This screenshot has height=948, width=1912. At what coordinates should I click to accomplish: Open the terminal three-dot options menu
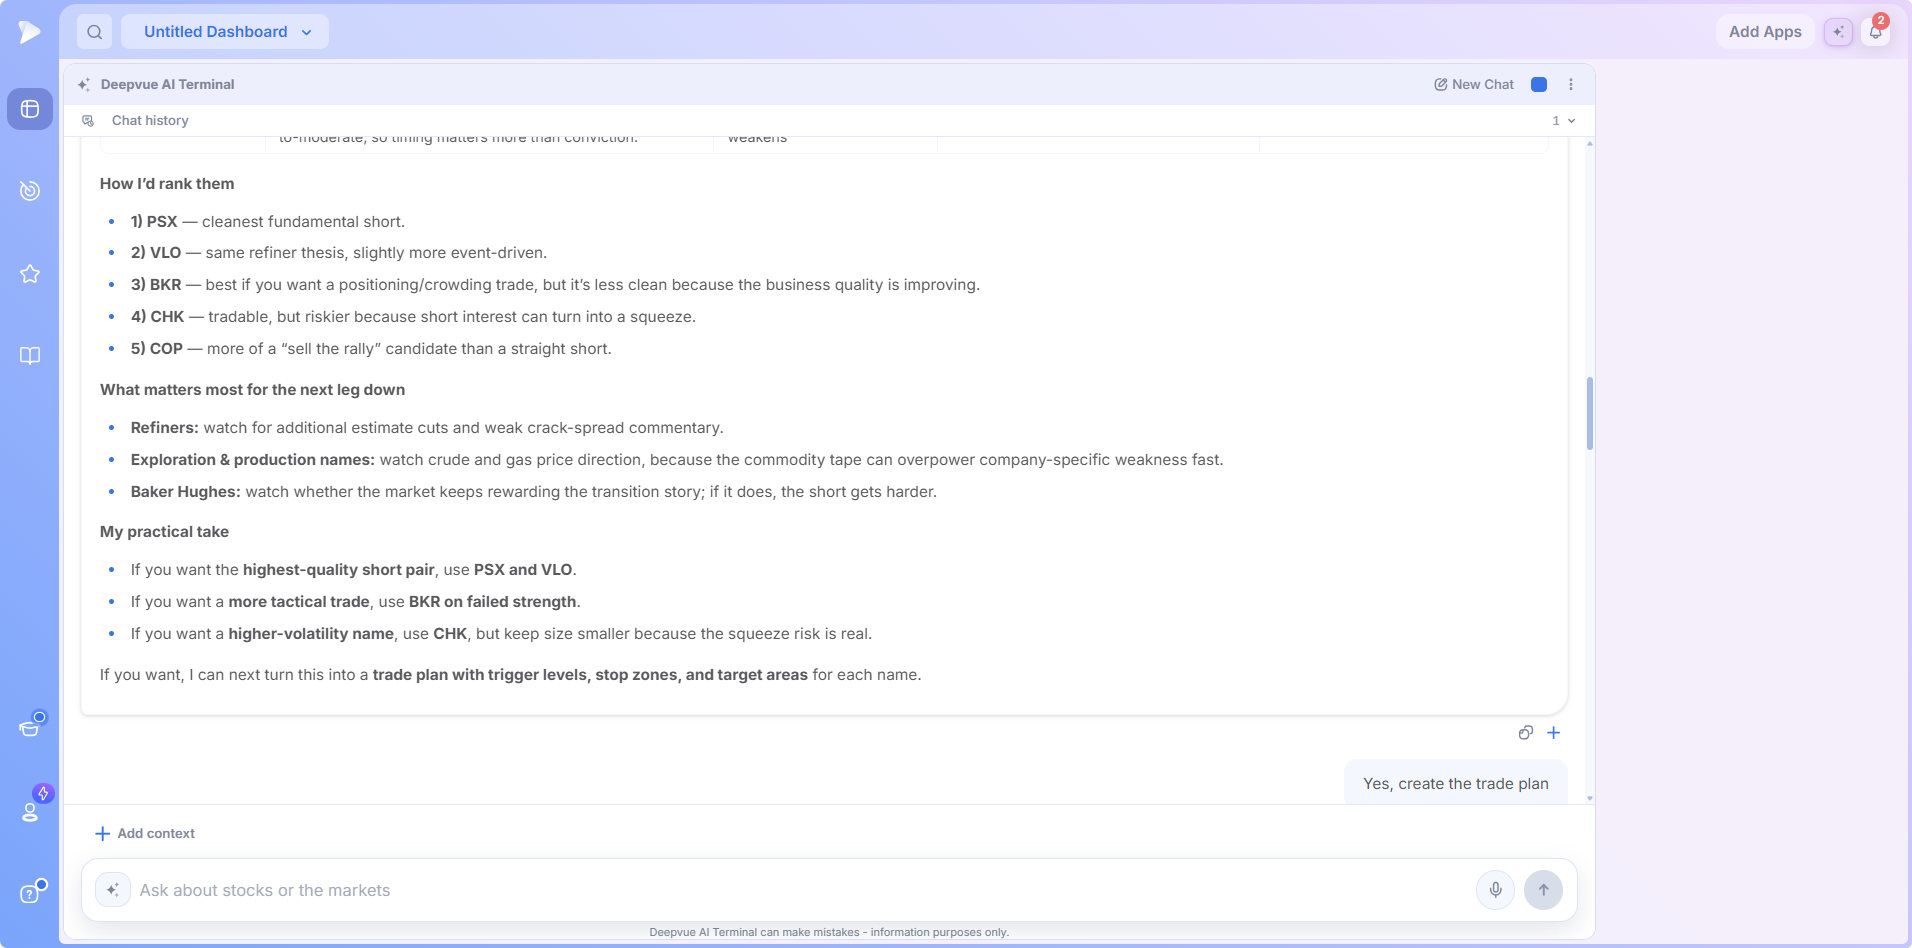tap(1571, 85)
